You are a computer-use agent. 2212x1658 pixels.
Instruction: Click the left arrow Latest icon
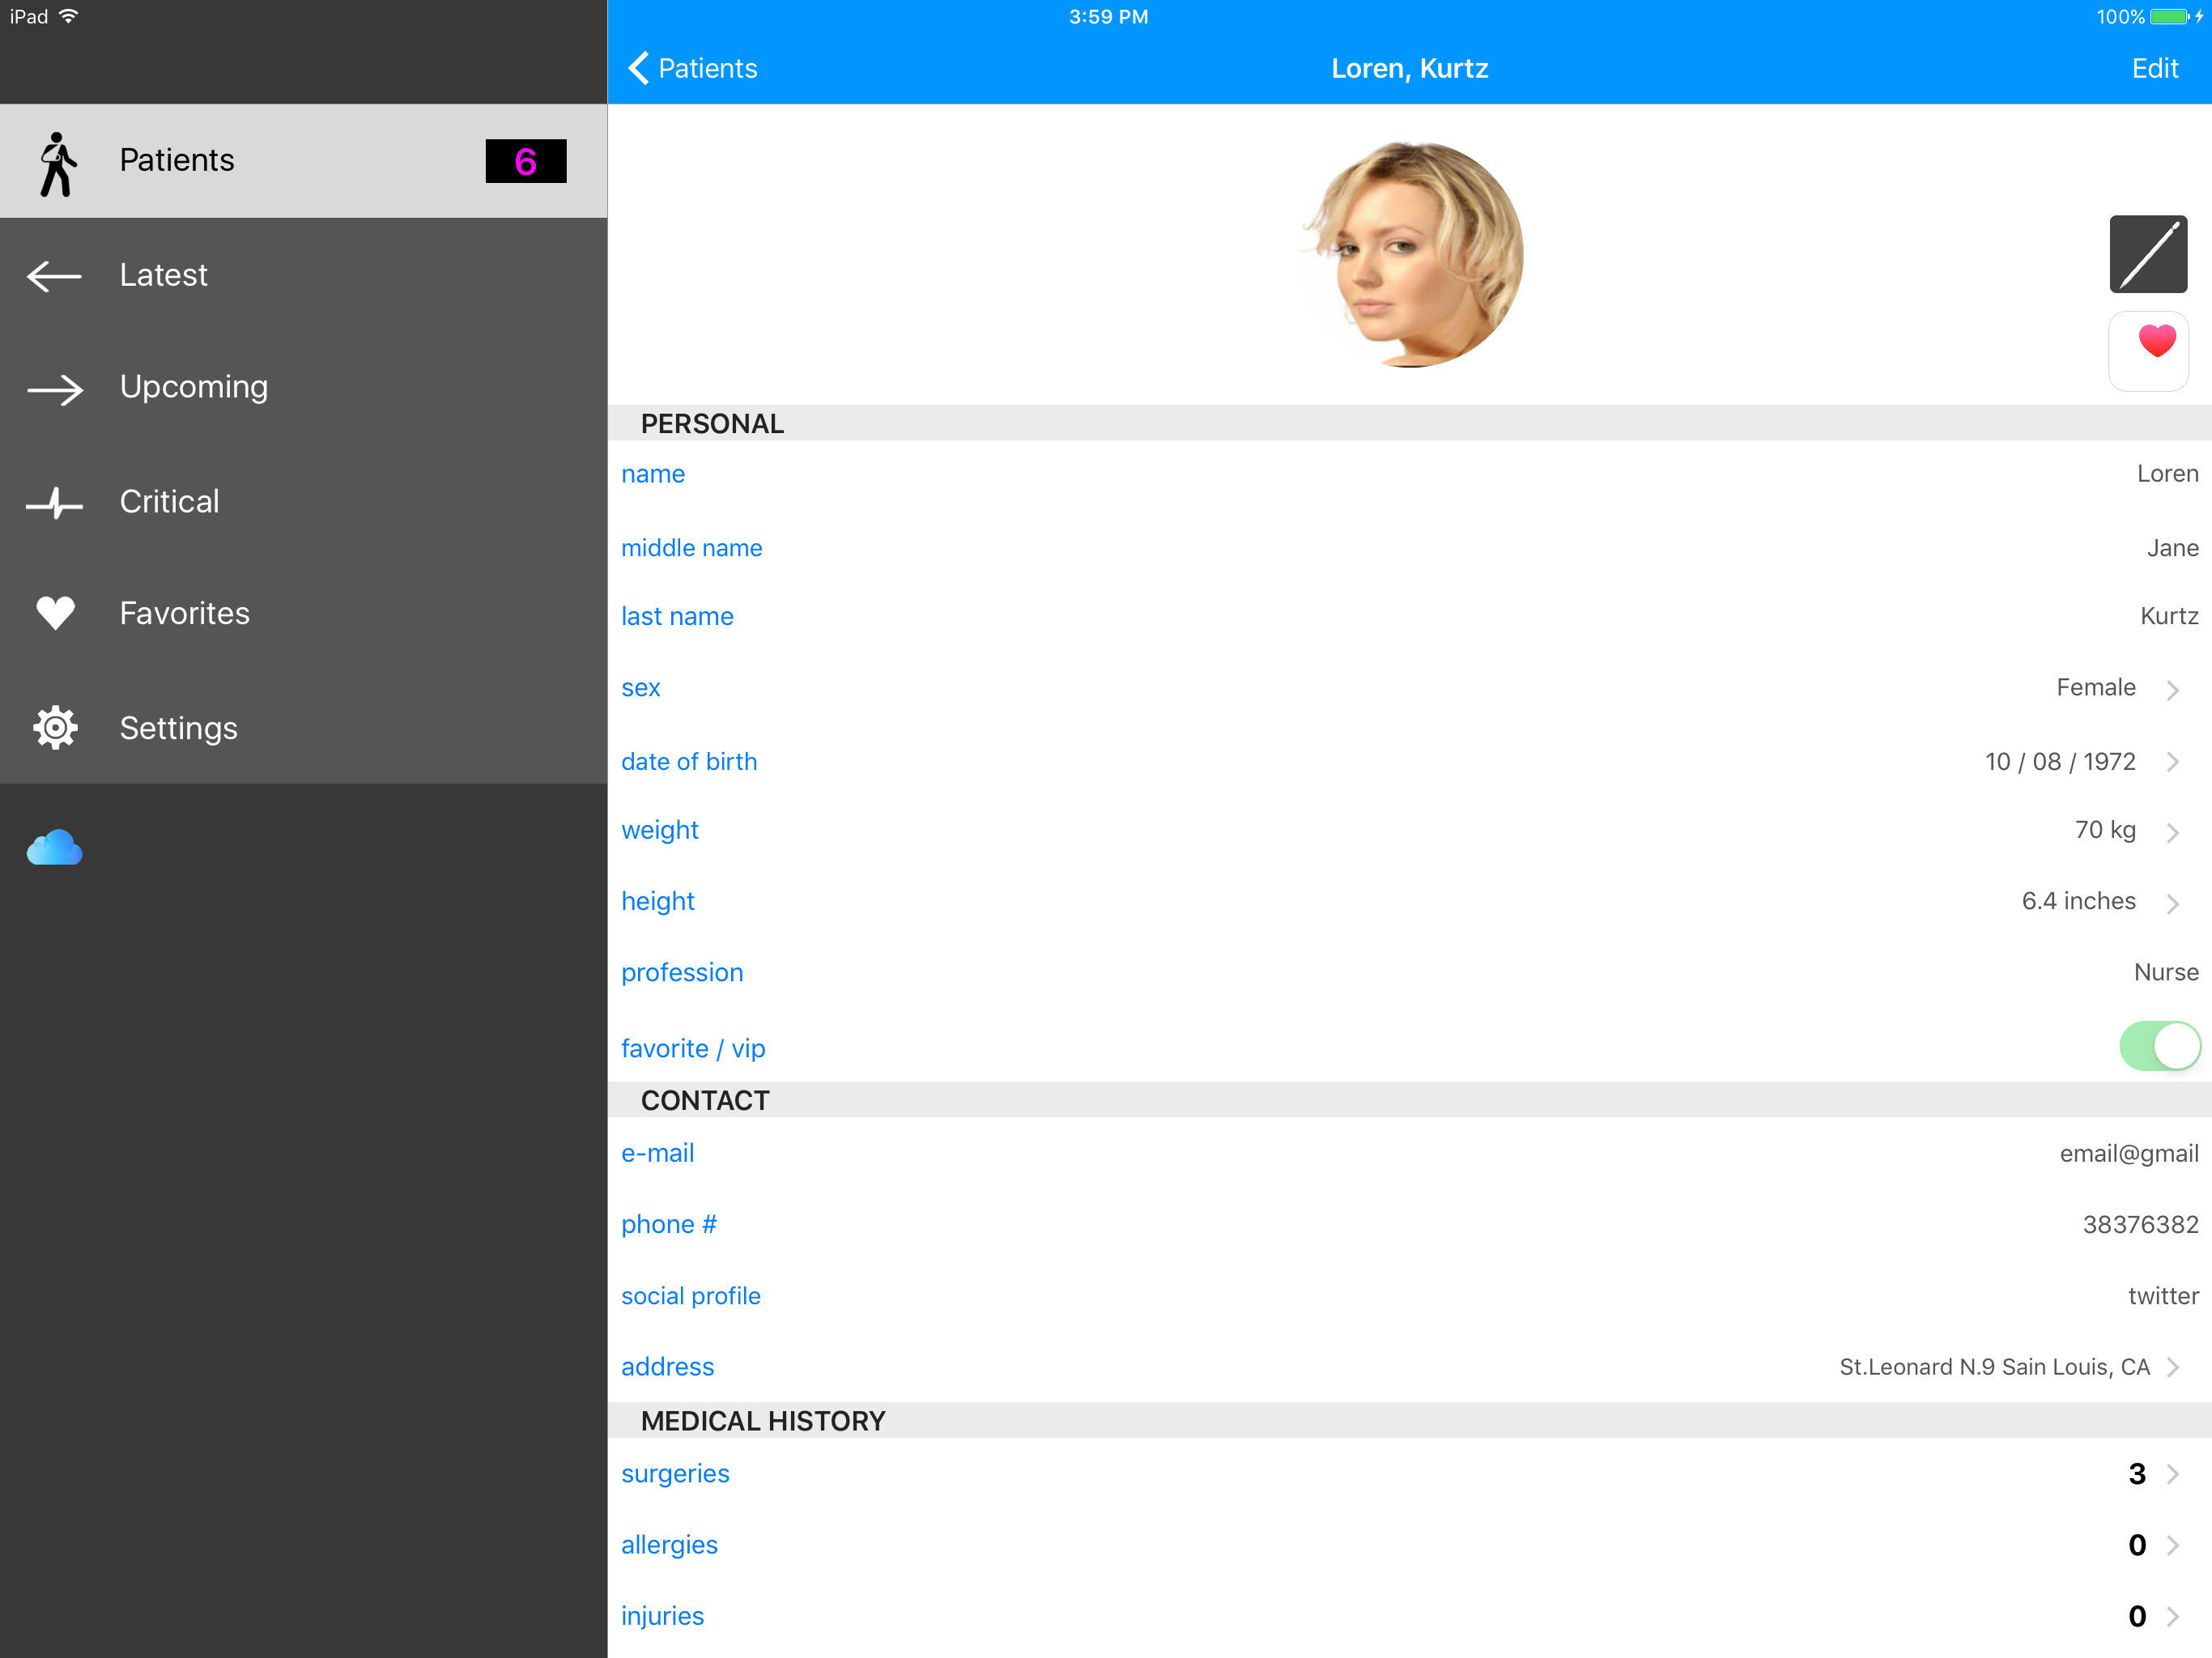[54, 276]
